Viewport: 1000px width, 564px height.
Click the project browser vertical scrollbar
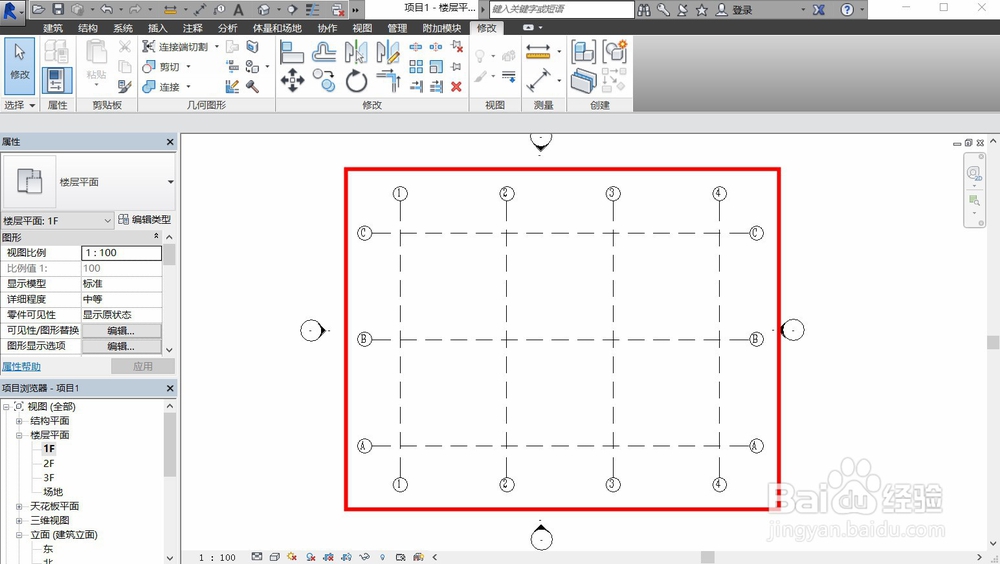pos(170,445)
